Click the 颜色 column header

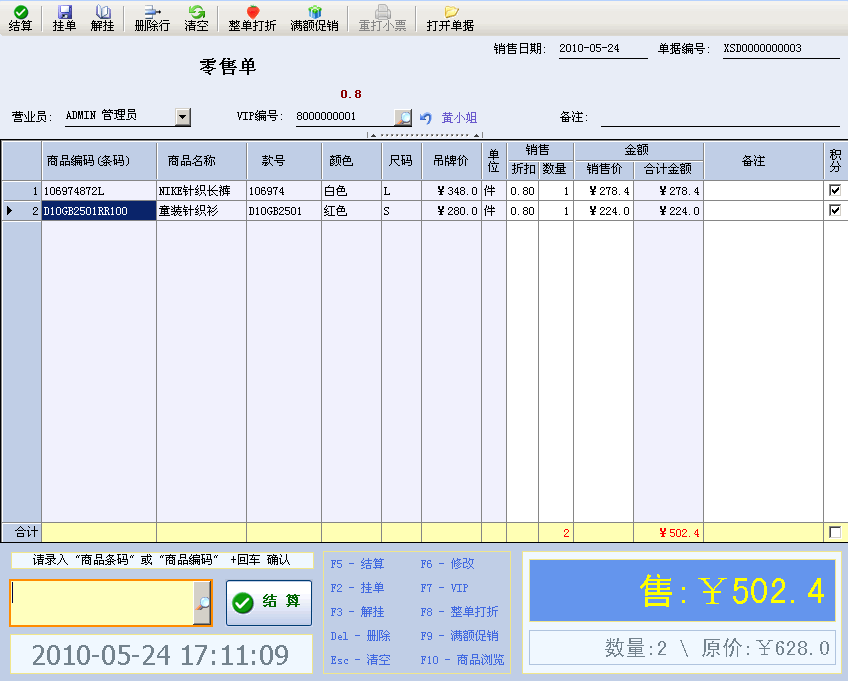pos(352,161)
